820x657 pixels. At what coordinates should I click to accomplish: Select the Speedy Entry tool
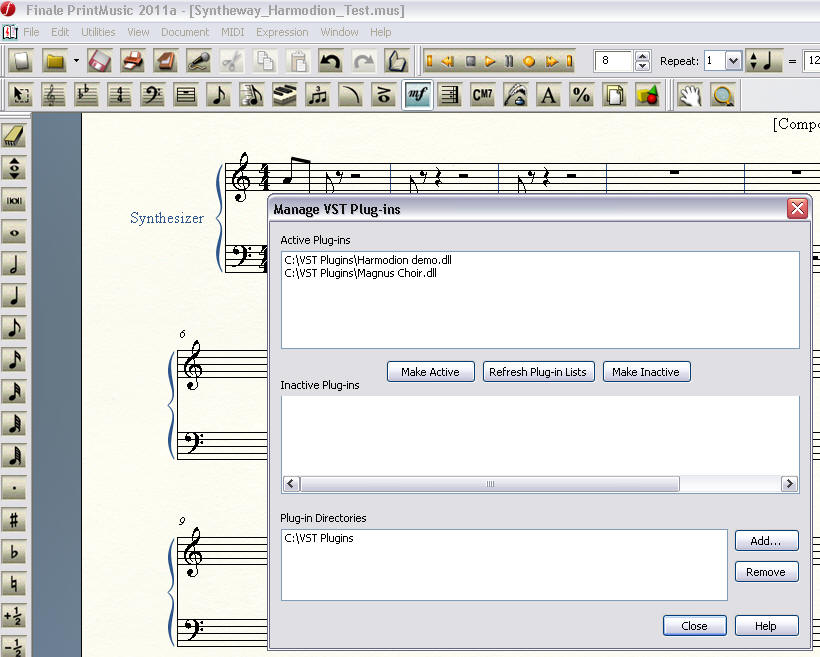point(252,95)
